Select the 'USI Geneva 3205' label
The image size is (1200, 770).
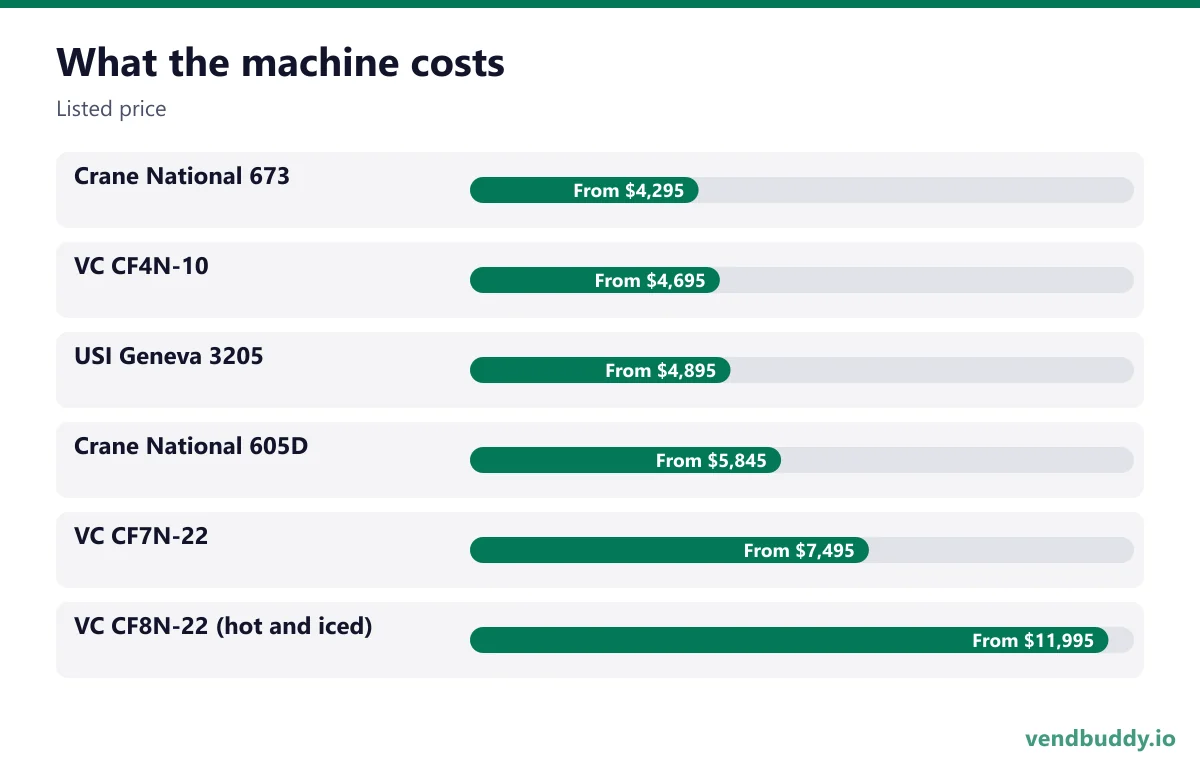click(x=169, y=356)
